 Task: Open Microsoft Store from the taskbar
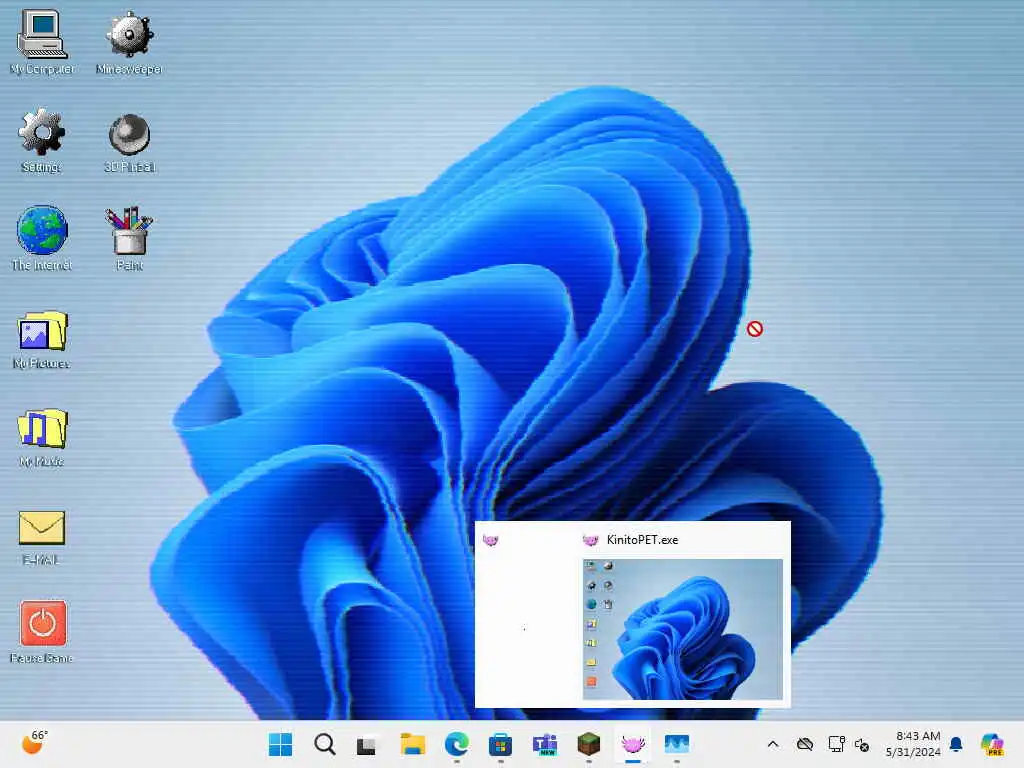(x=500, y=744)
